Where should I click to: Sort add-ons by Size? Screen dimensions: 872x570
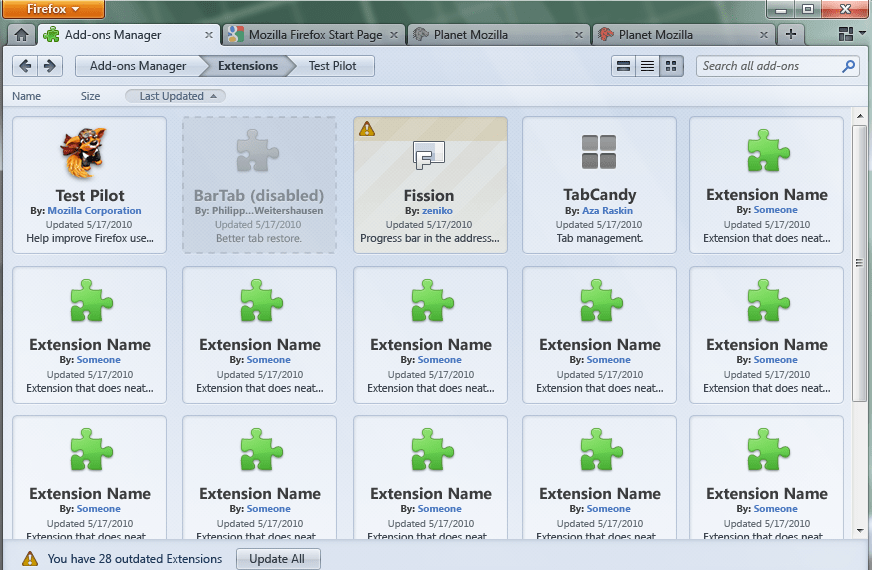coord(90,96)
